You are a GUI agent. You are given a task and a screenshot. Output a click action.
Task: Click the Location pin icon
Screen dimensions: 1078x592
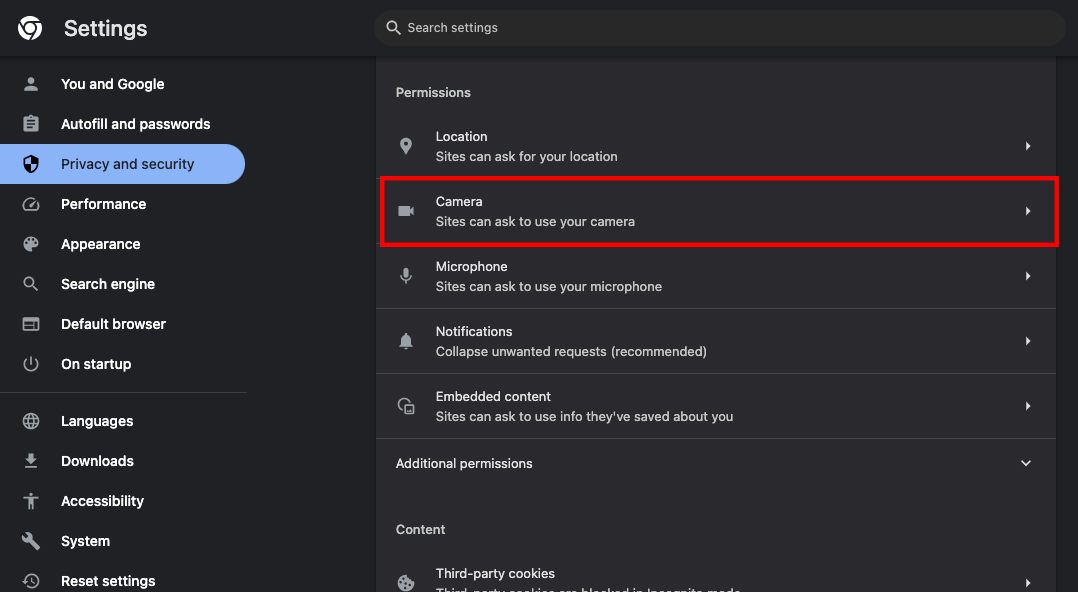(406, 146)
